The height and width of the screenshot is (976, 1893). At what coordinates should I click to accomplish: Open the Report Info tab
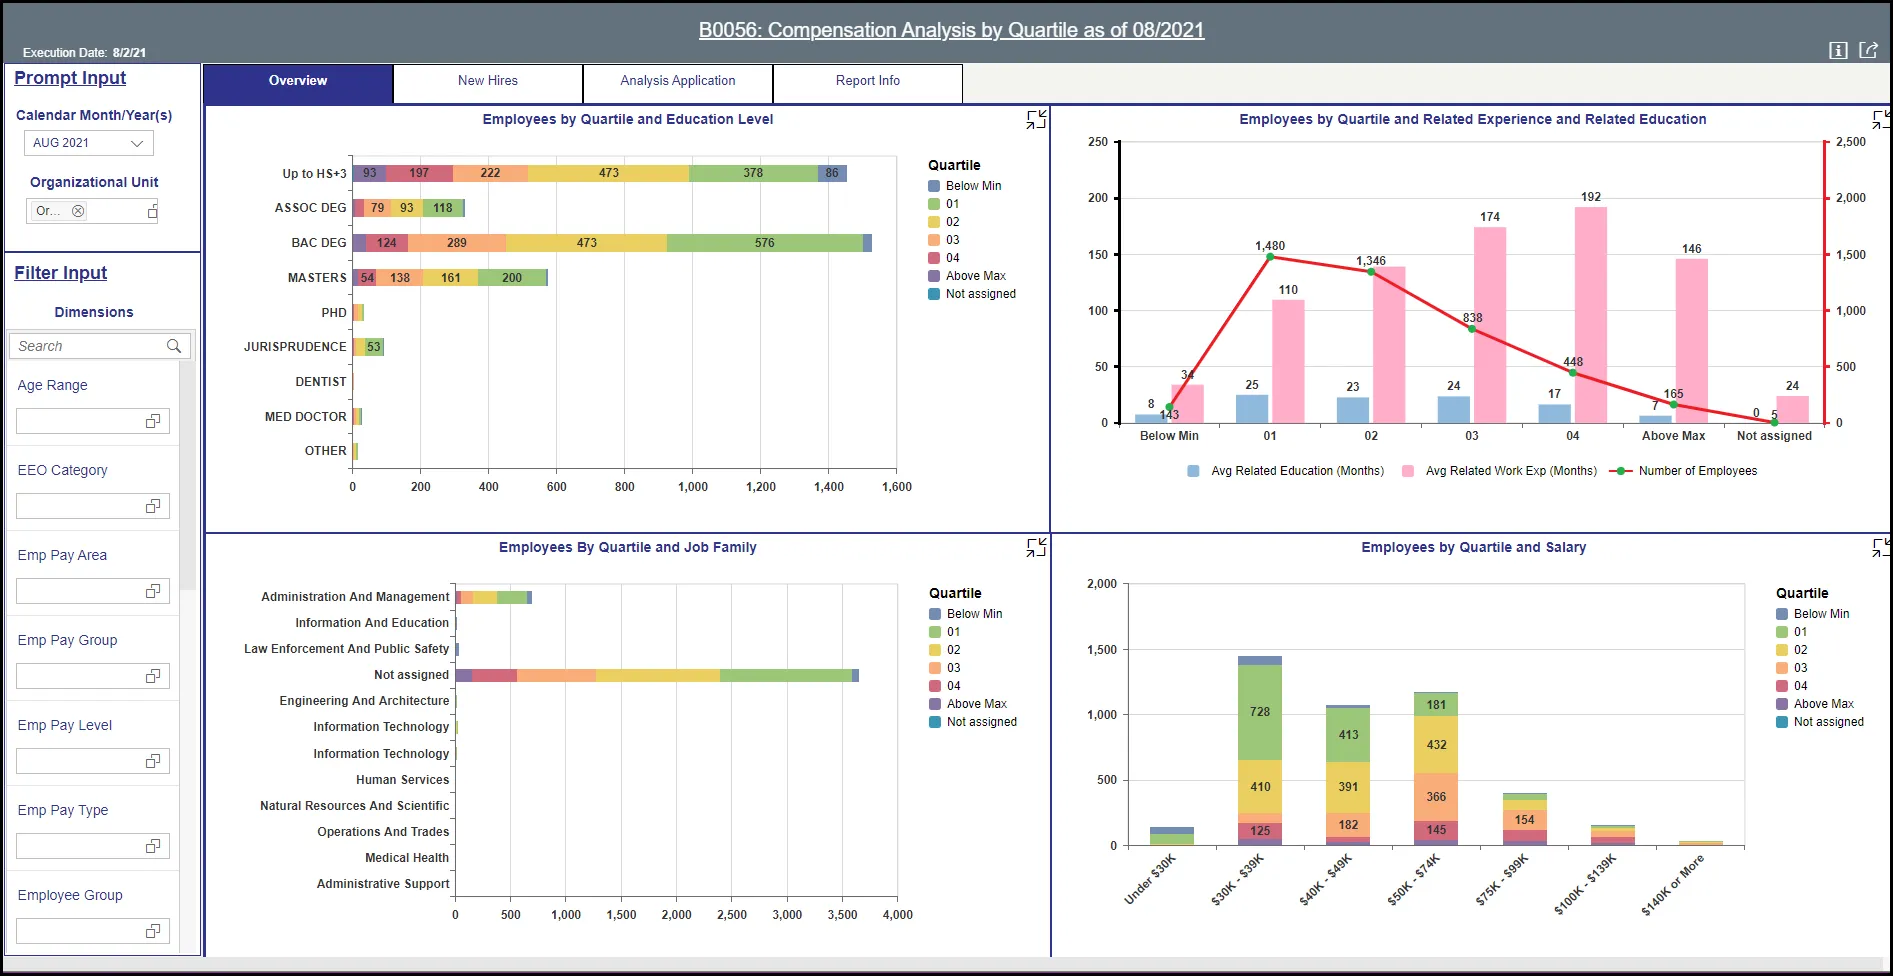(867, 81)
